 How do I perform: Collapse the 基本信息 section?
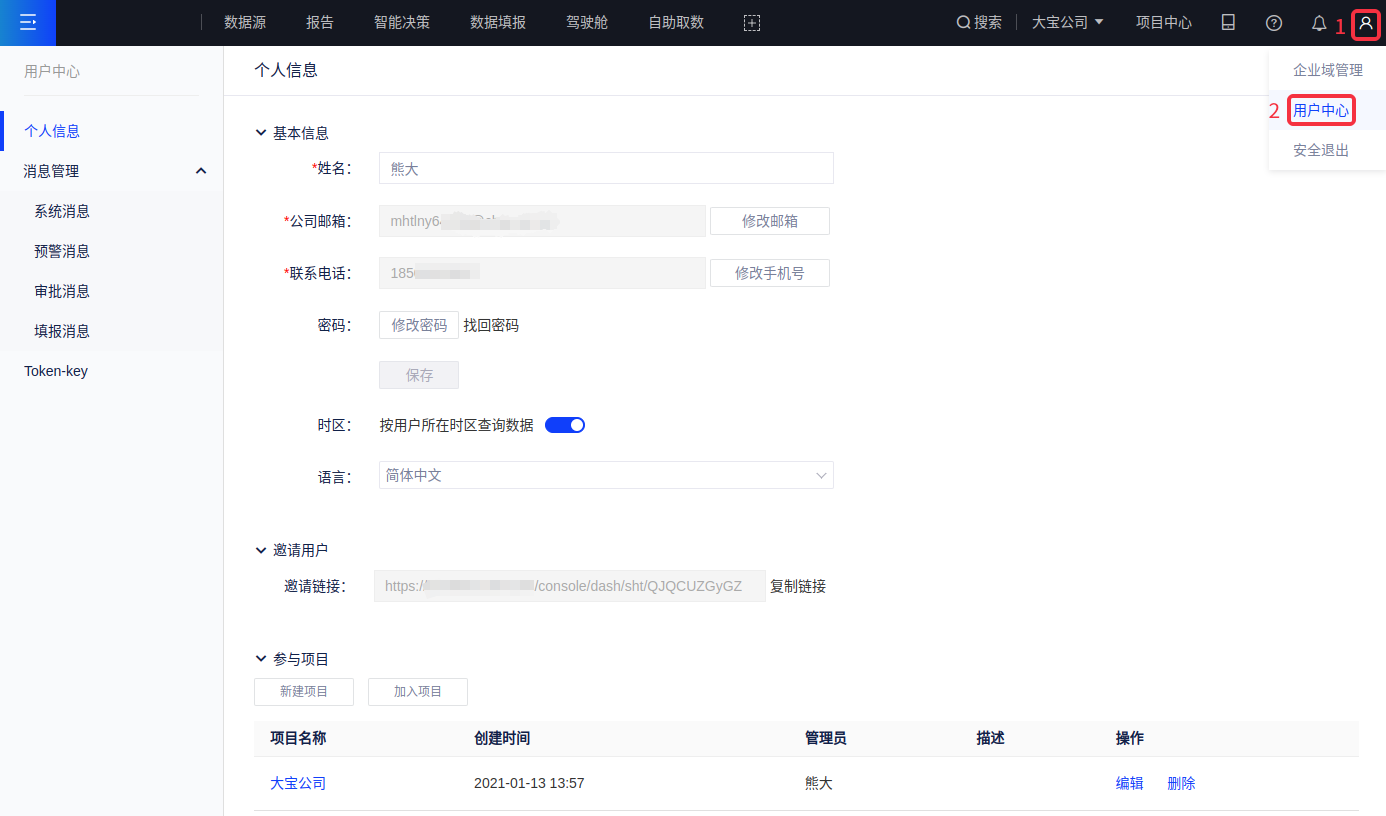click(261, 133)
